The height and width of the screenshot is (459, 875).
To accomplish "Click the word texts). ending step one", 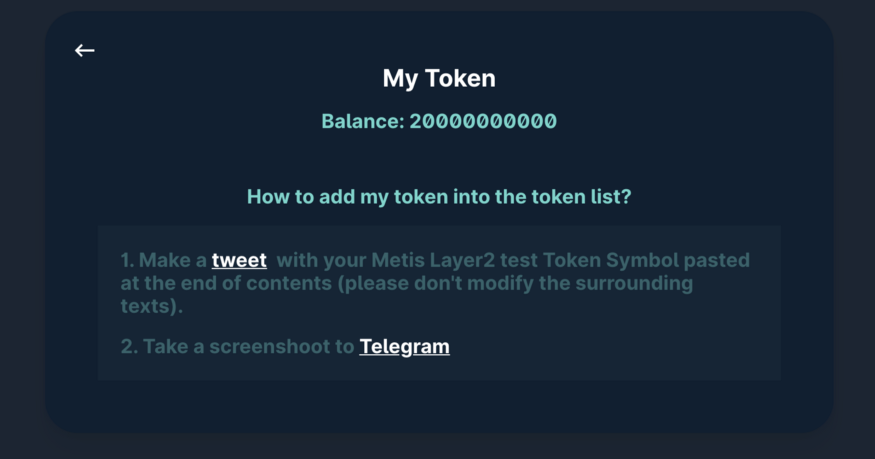I will [x=152, y=306].
